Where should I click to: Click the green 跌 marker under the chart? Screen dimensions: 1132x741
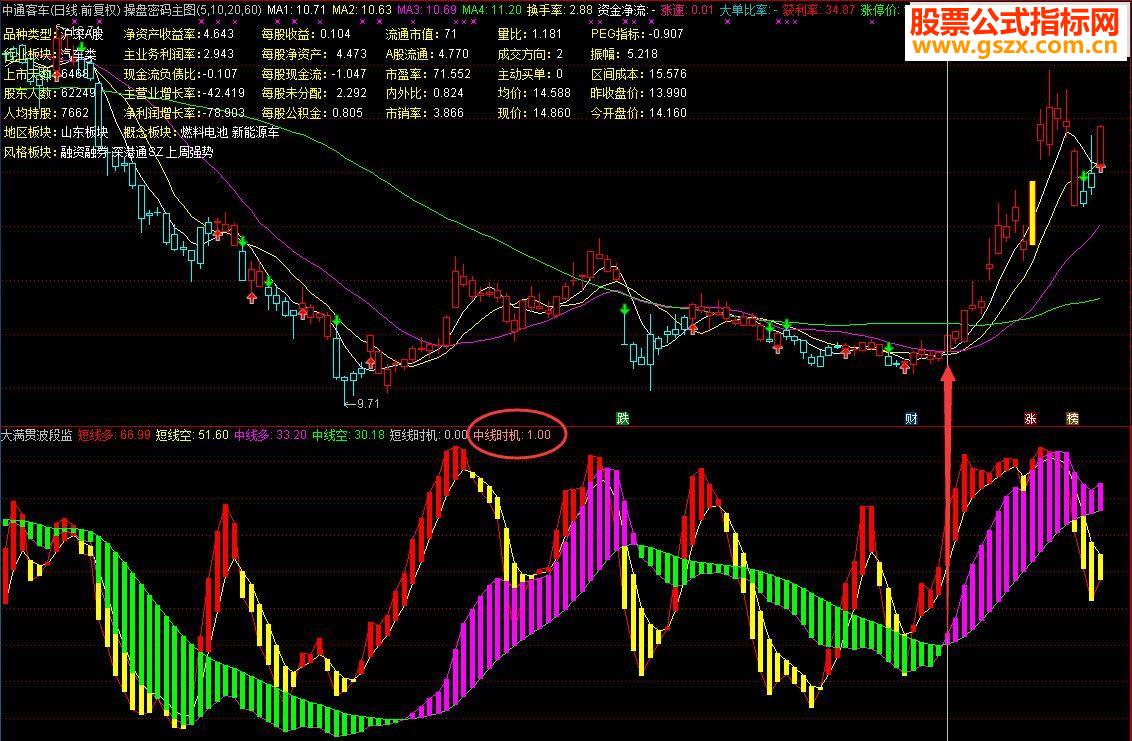622,418
